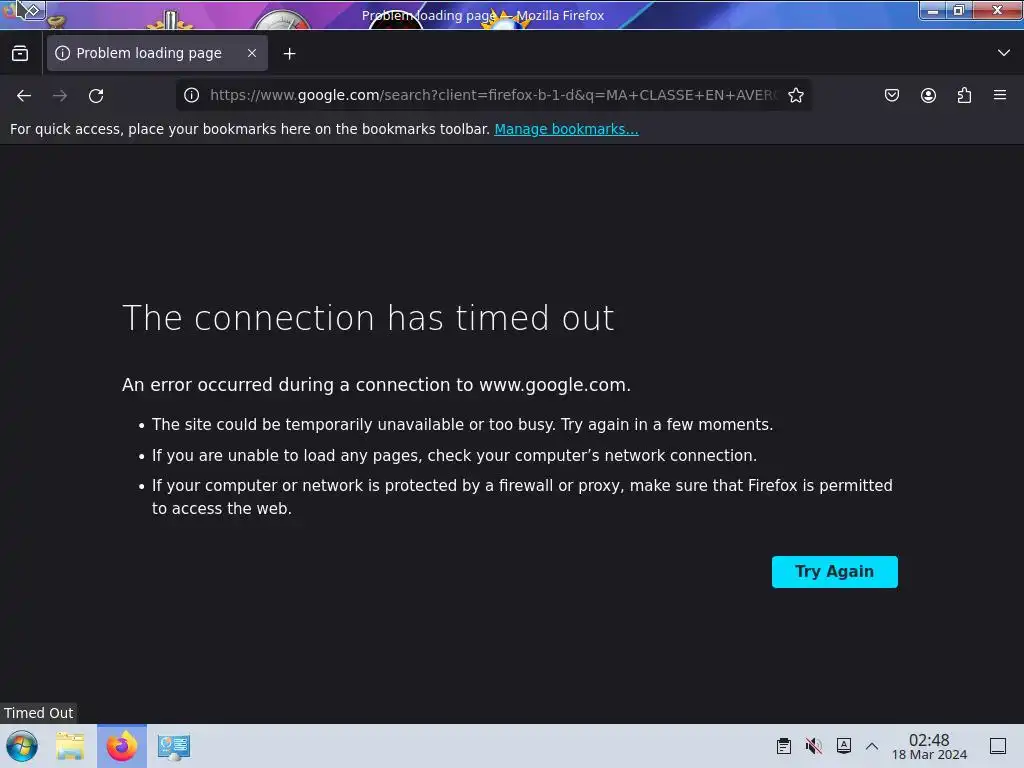The image size is (1024, 768).
Task: Go forward one page
Action: click(60, 95)
